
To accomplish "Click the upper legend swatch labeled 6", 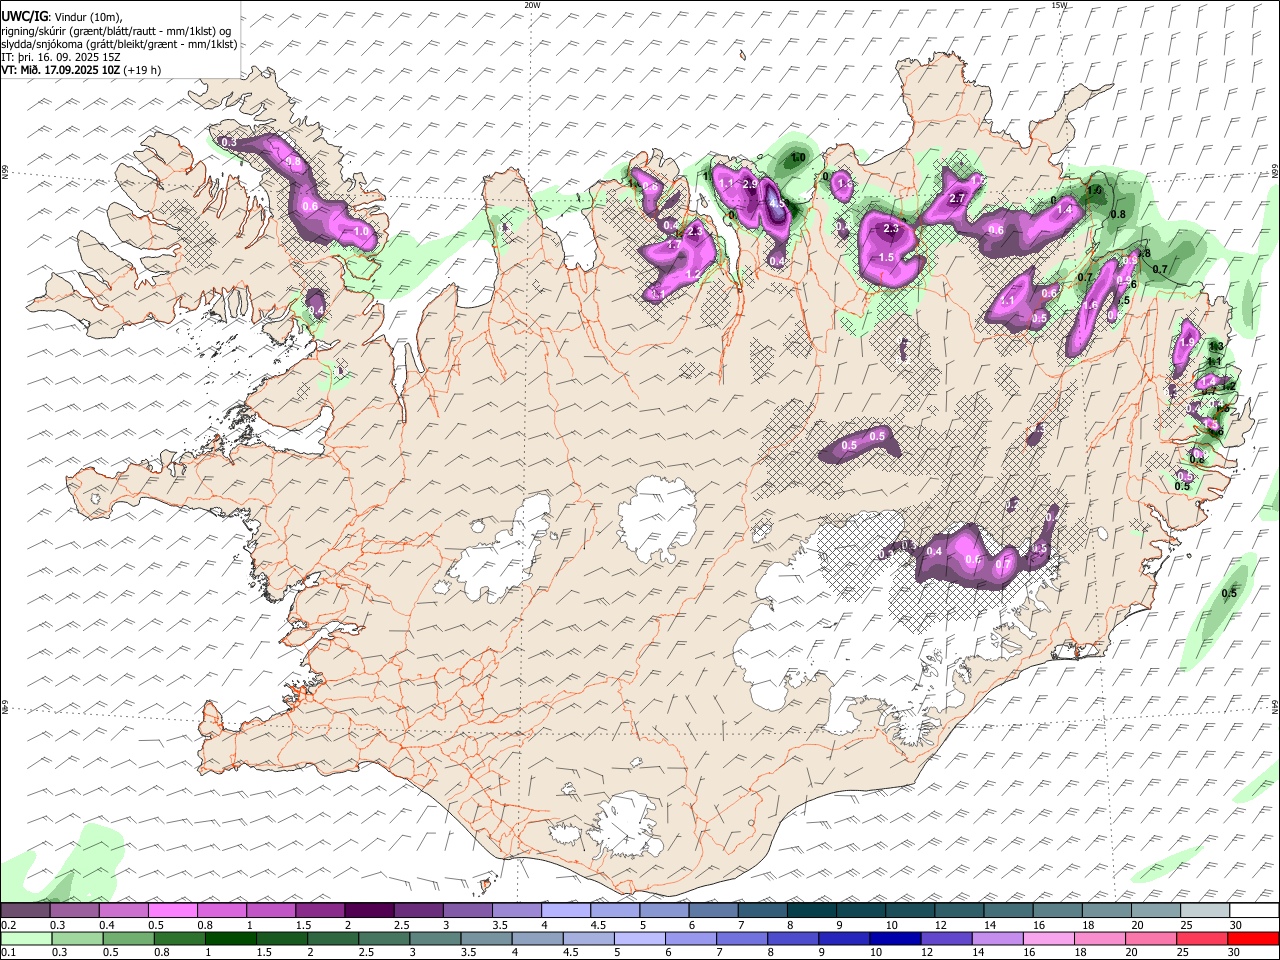I will pos(713,910).
